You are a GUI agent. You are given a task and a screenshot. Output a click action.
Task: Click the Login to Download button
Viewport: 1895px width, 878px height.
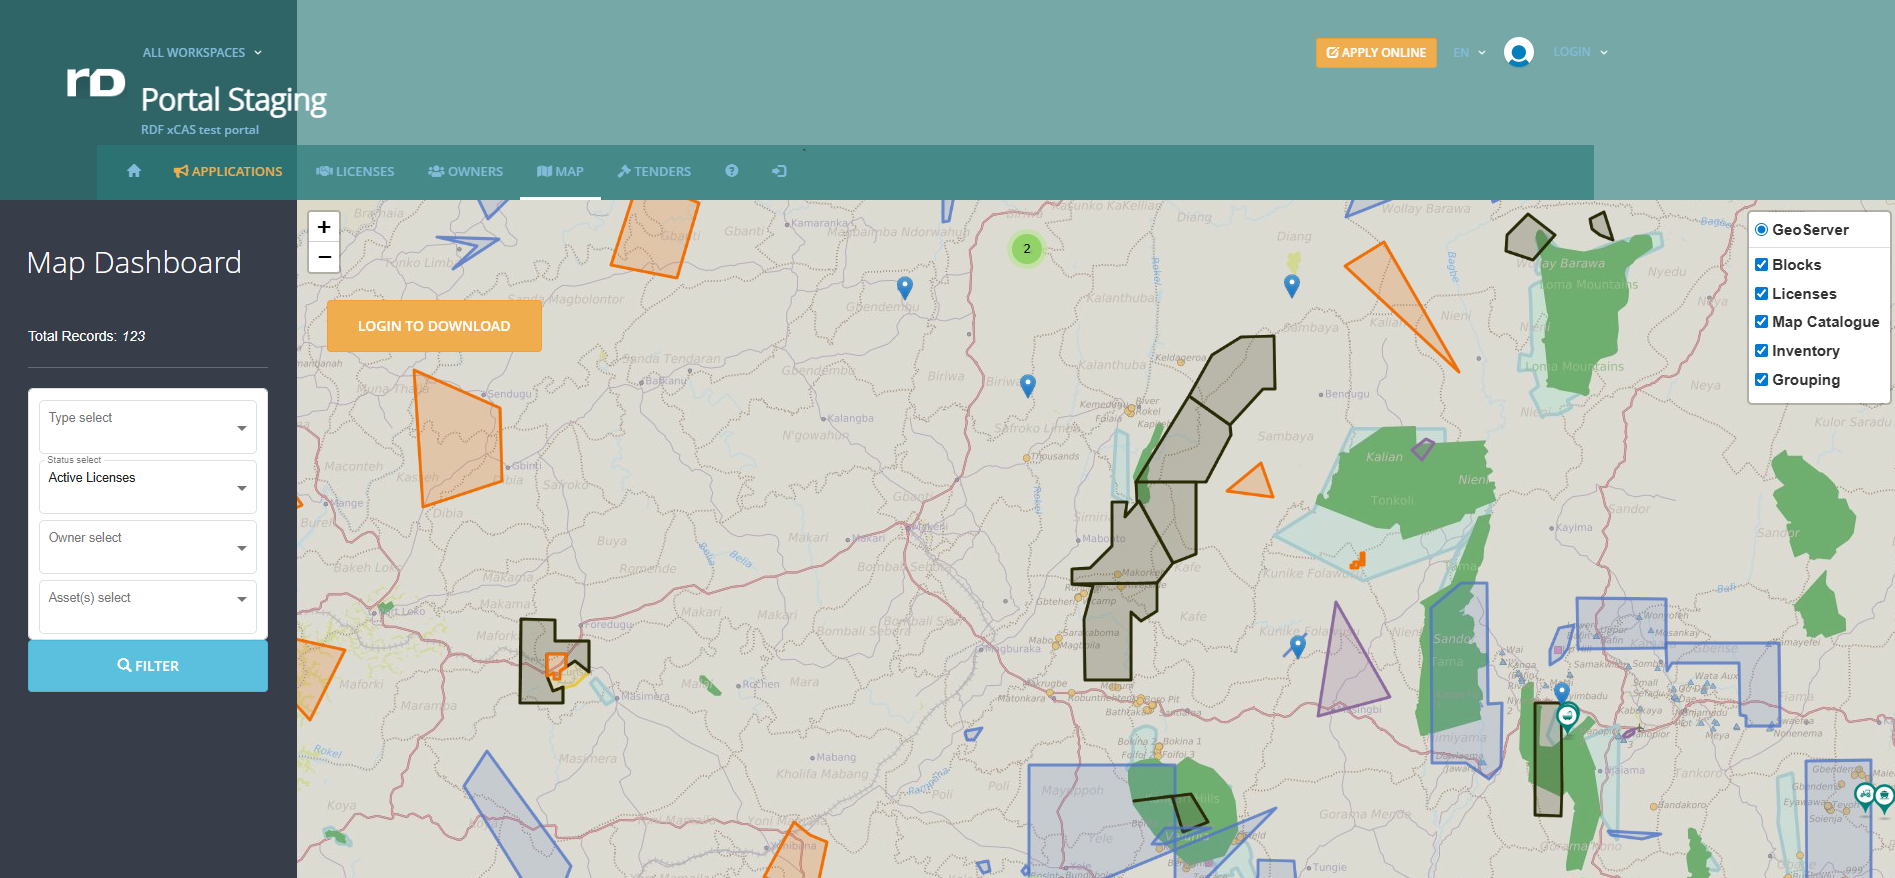tap(434, 326)
